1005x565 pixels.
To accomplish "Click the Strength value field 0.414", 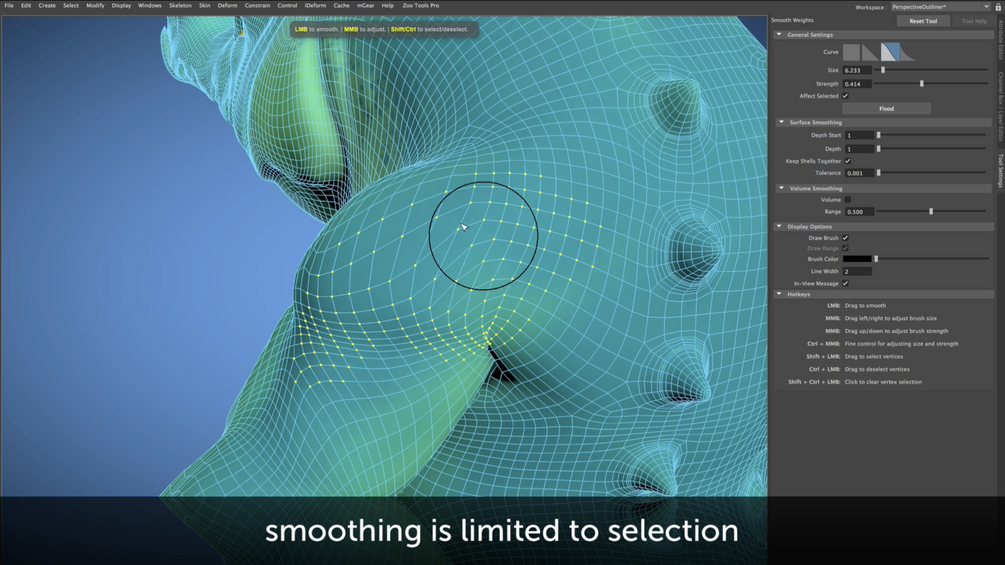I will [x=857, y=84].
